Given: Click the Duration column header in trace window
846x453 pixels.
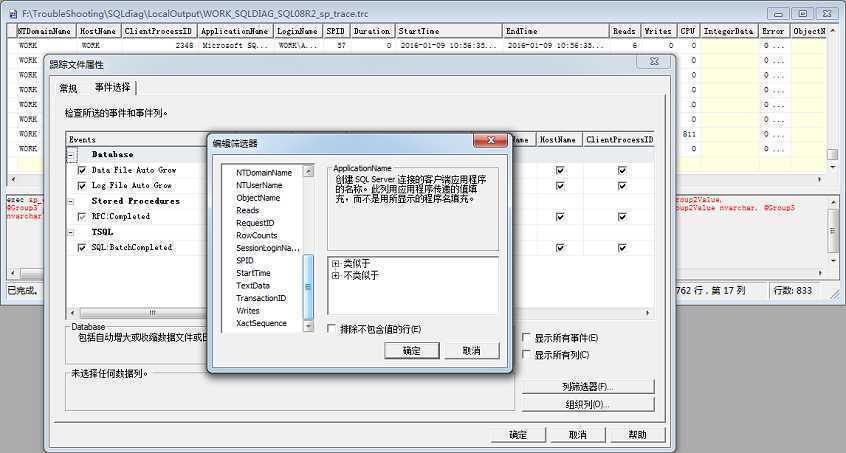Looking at the screenshot, I should [x=372, y=31].
